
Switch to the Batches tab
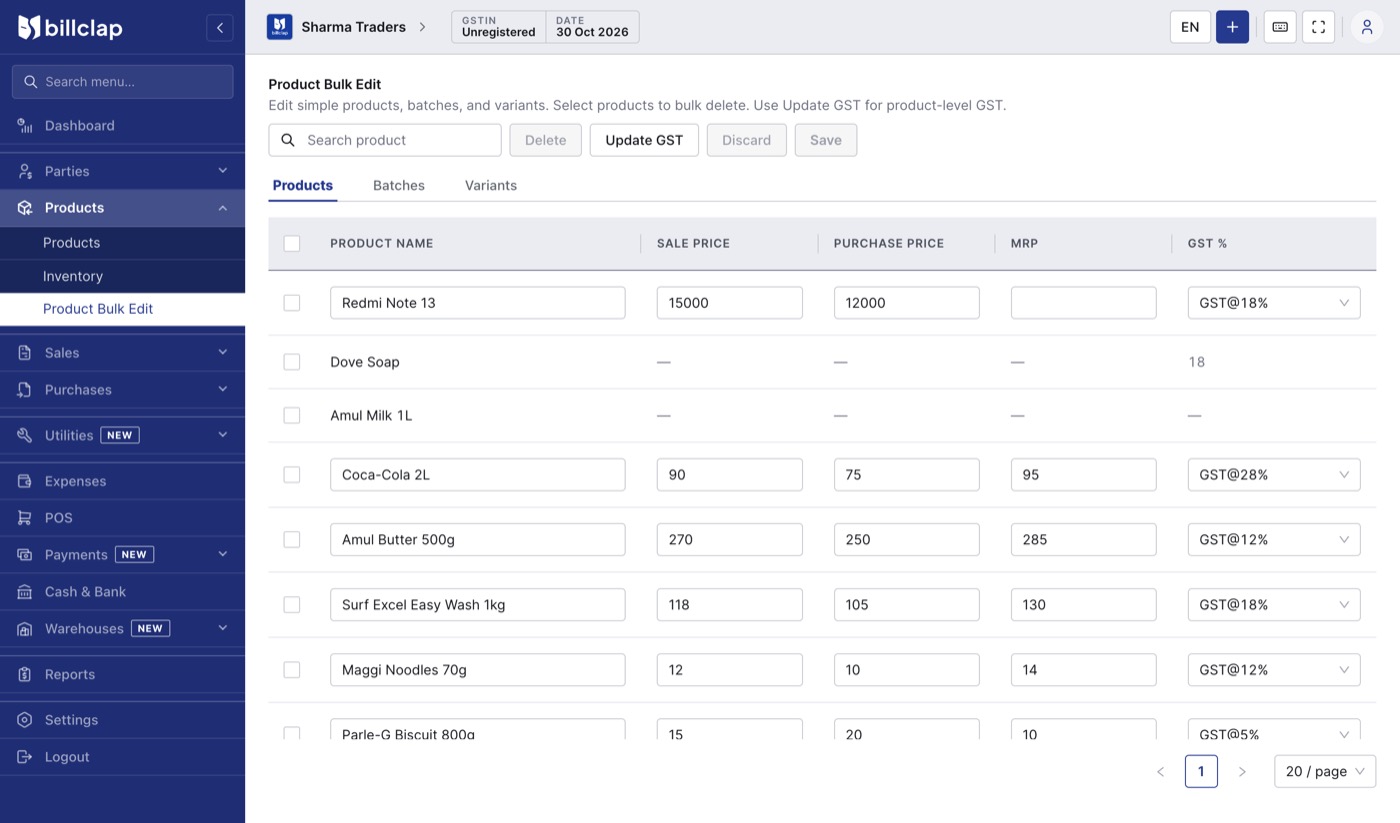coord(399,185)
